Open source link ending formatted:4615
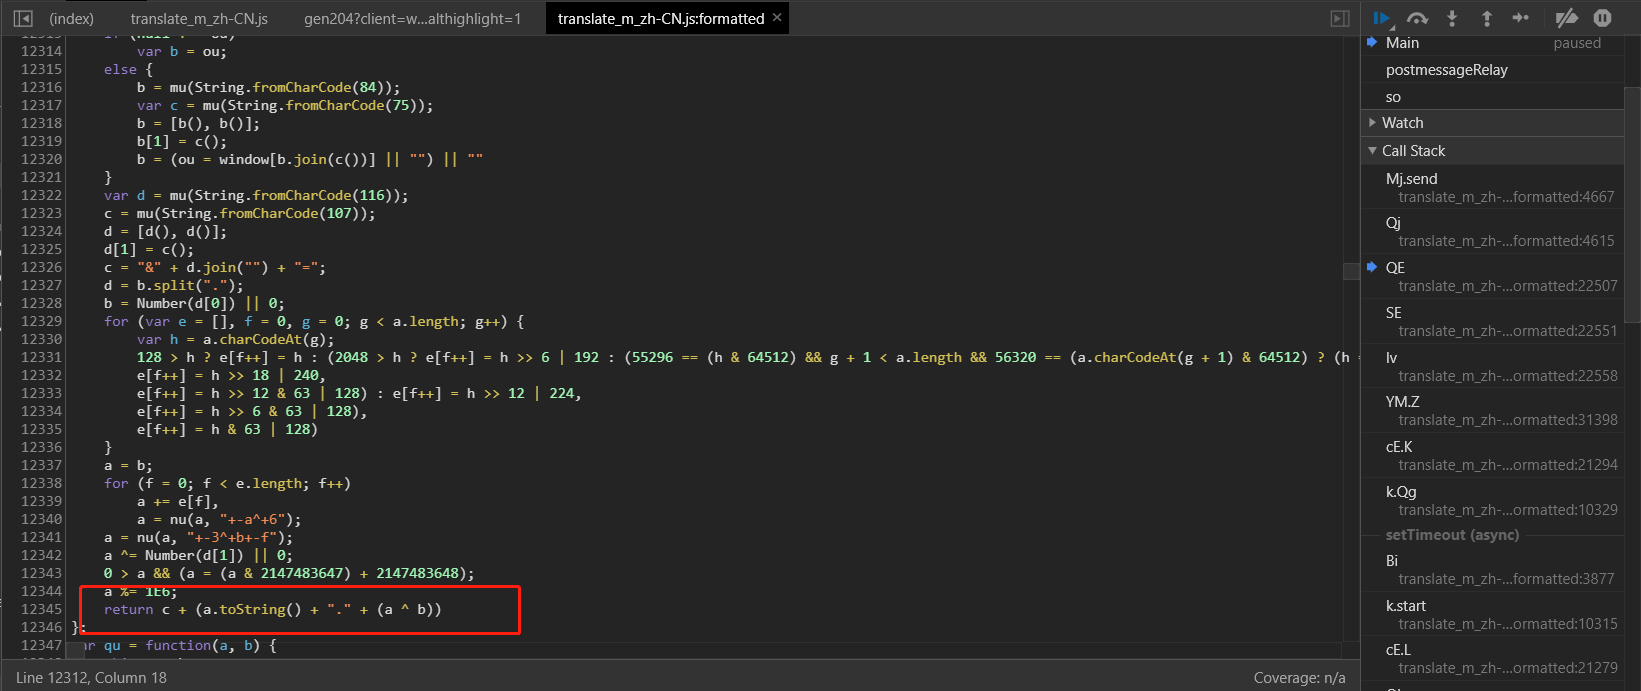The height and width of the screenshot is (691, 1641). 1506,241
